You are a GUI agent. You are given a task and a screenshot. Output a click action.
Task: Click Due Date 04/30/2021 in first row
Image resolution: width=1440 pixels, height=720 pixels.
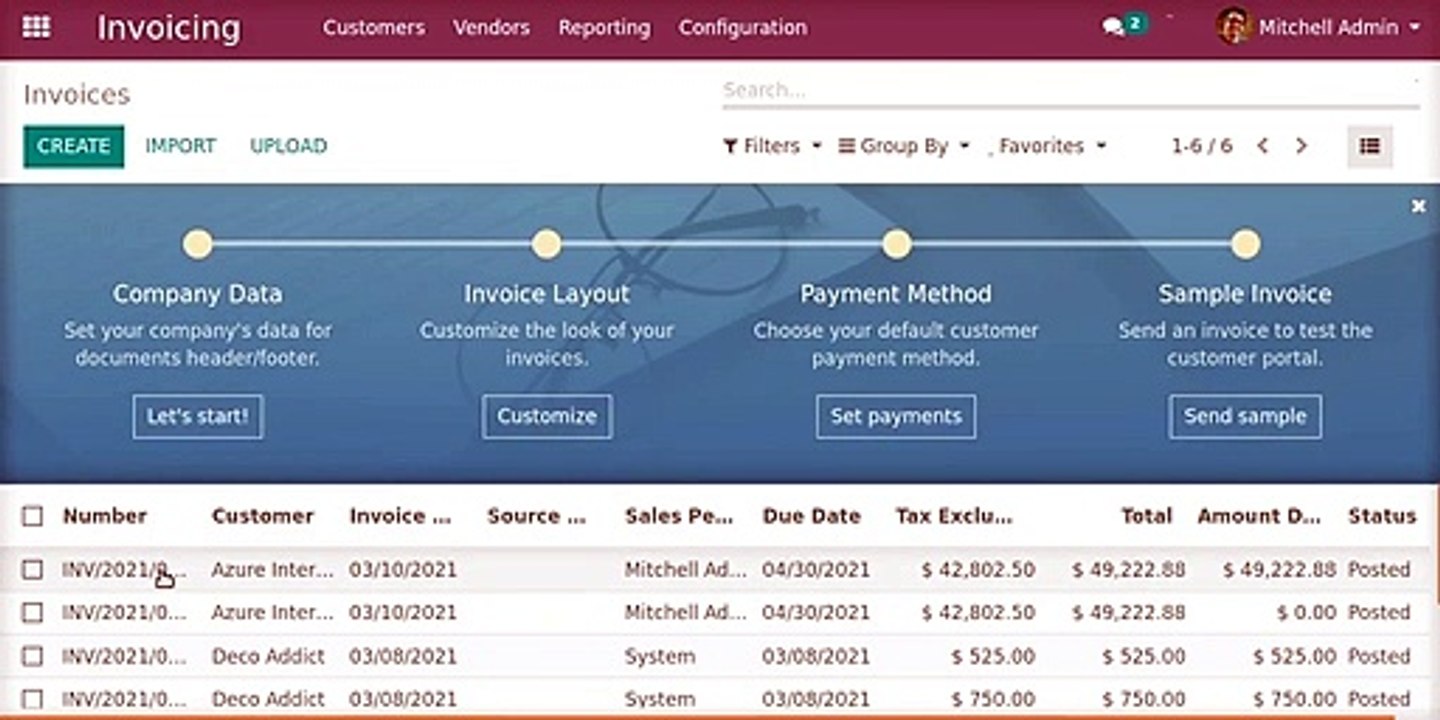(x=816, y=569)
